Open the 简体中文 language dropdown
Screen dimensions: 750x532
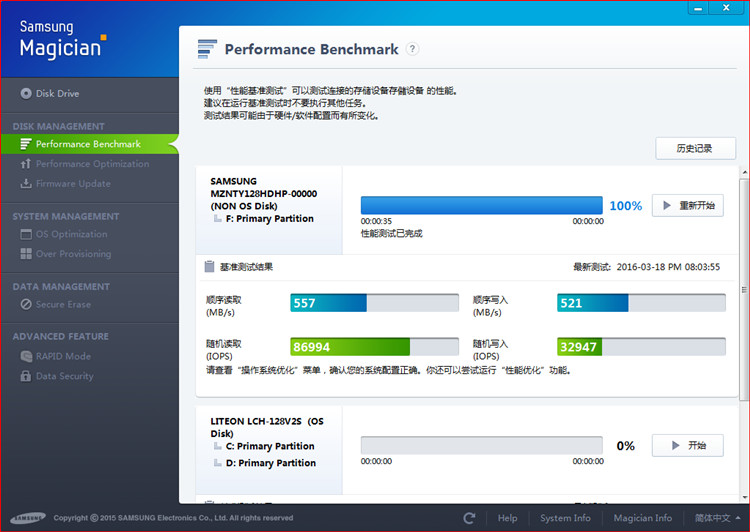[x=717, y=518]
